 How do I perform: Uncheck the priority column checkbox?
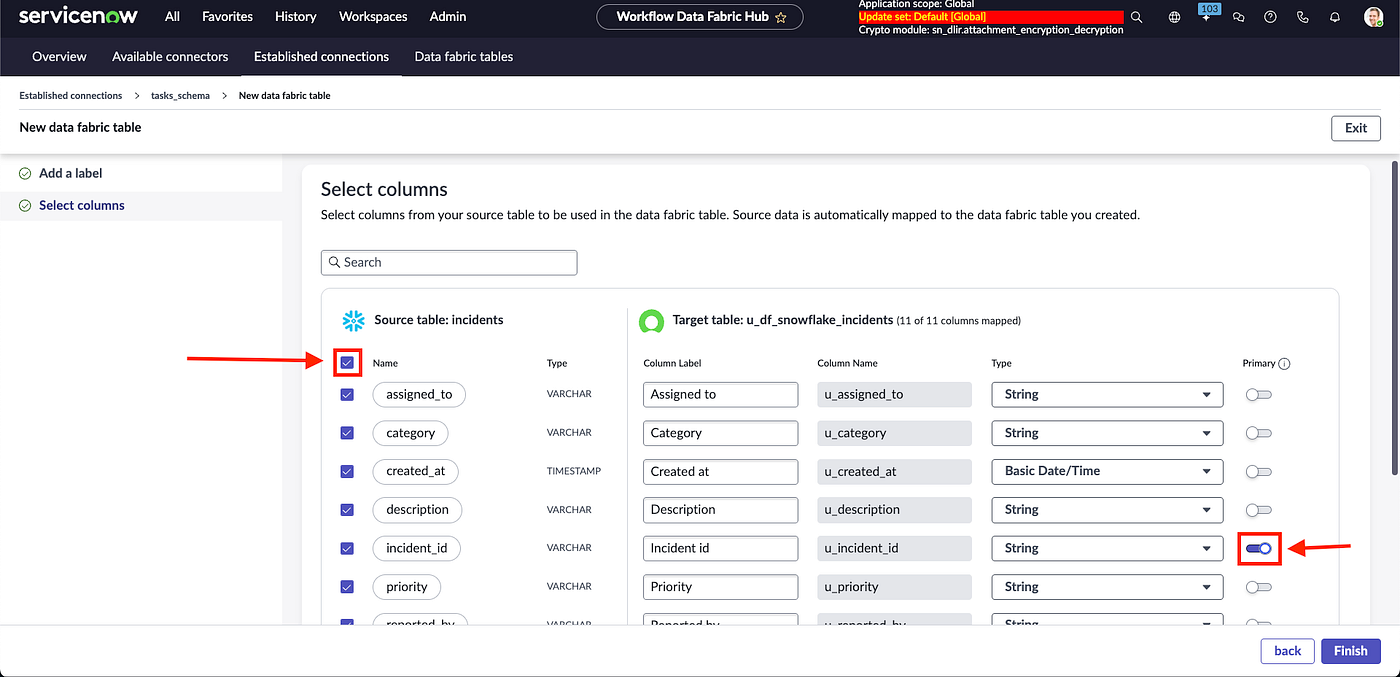[347, 587]
